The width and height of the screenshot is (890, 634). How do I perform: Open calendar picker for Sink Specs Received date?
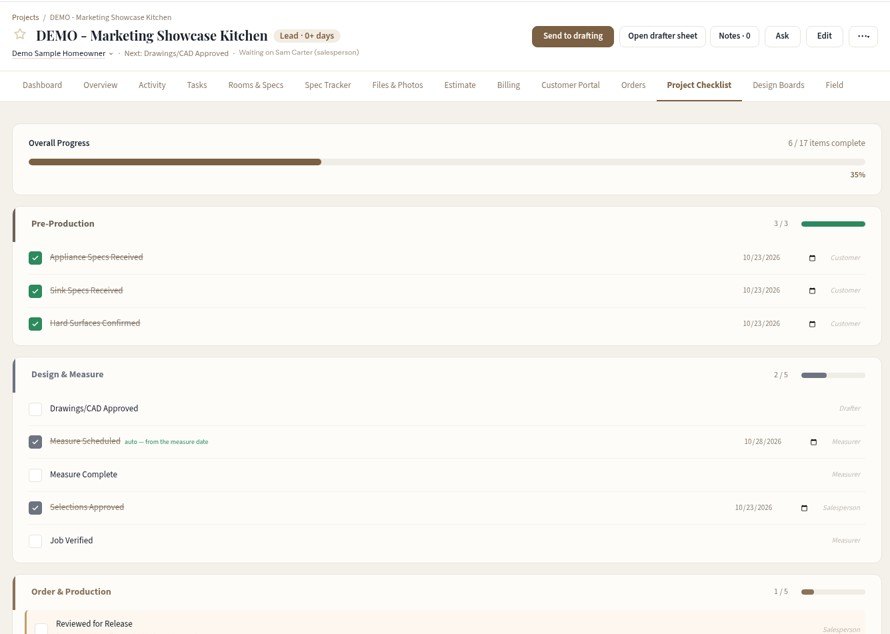(812, 291)
